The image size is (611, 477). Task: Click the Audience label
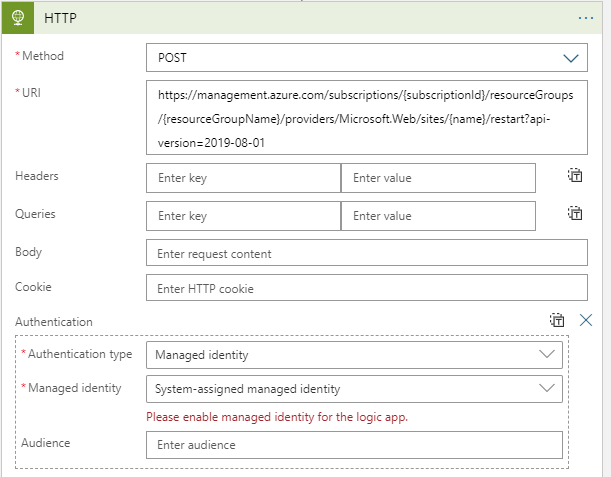[x=46, y=443]
